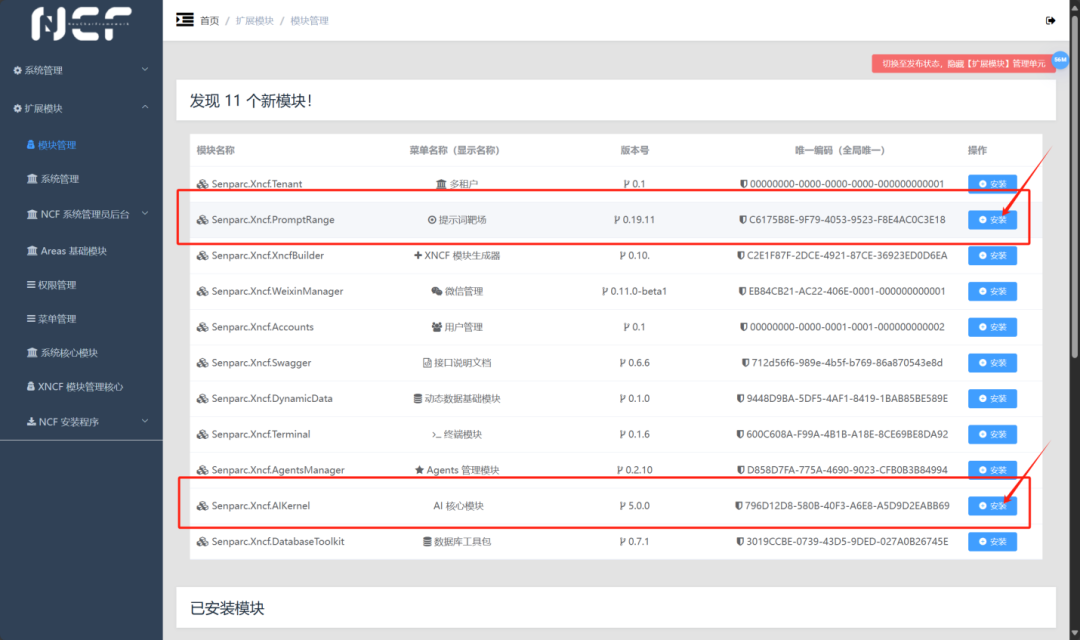Image resolution: width=1080 pixels, height=640 pixels.
Task: Click the star icon next to Agents 管理模块
Action: (x=419, y=470)
